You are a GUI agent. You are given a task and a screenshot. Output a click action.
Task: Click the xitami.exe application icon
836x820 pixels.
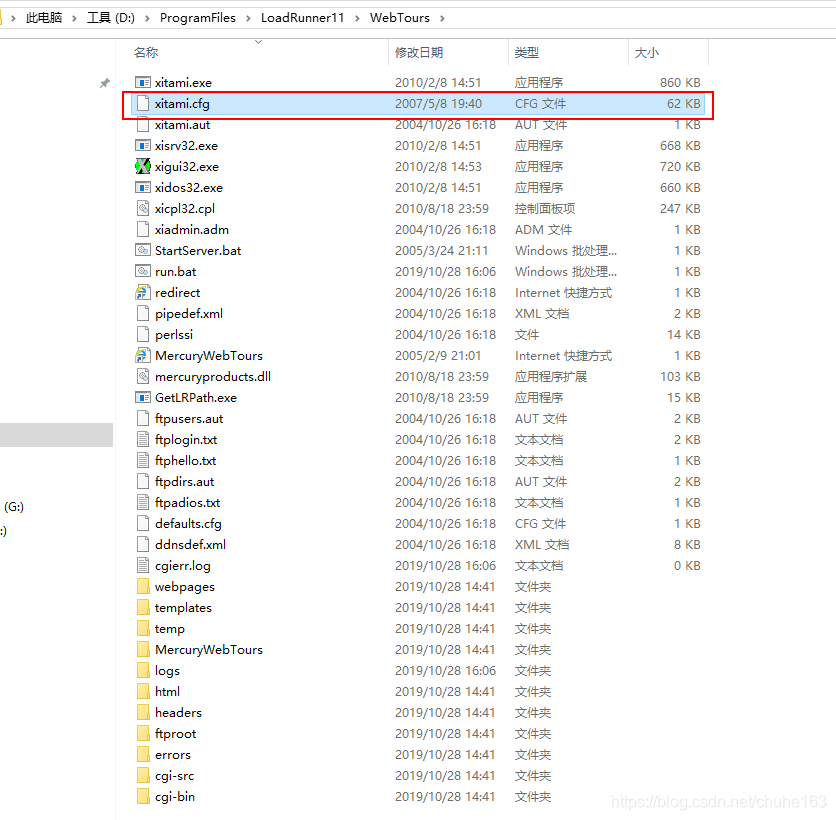point(142,83)
